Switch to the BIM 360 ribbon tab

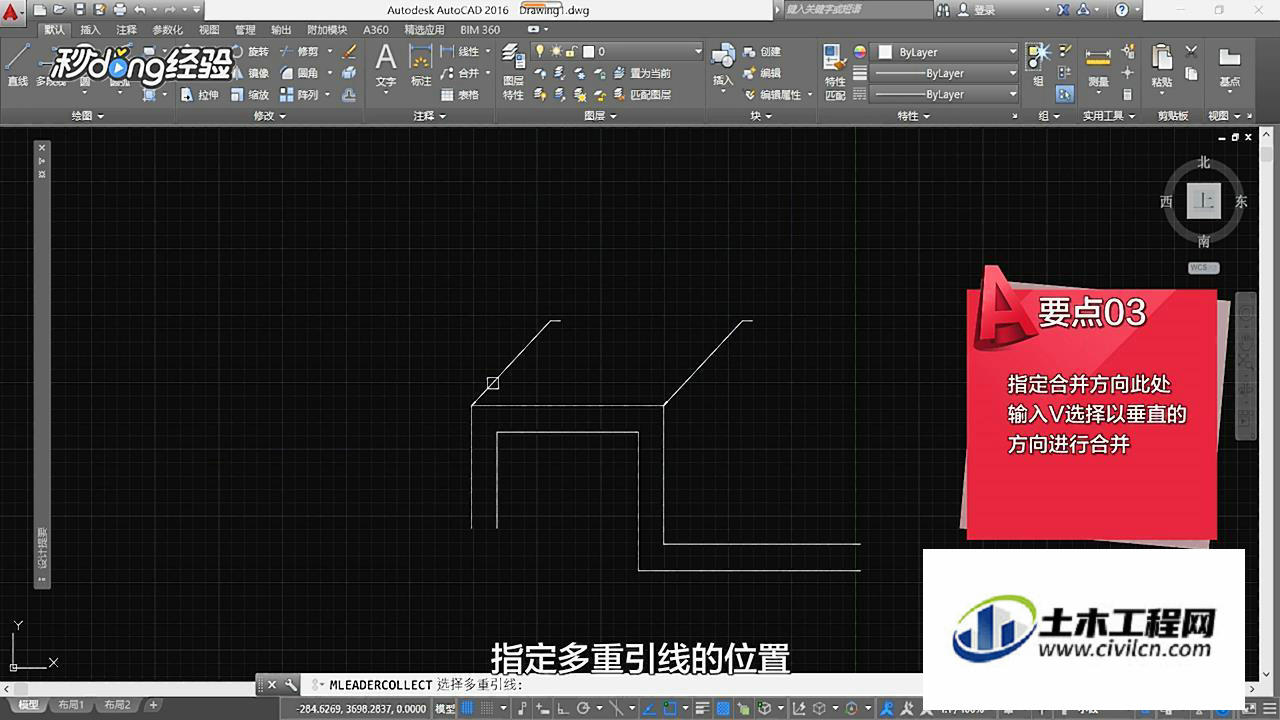(x=480, y=30)
